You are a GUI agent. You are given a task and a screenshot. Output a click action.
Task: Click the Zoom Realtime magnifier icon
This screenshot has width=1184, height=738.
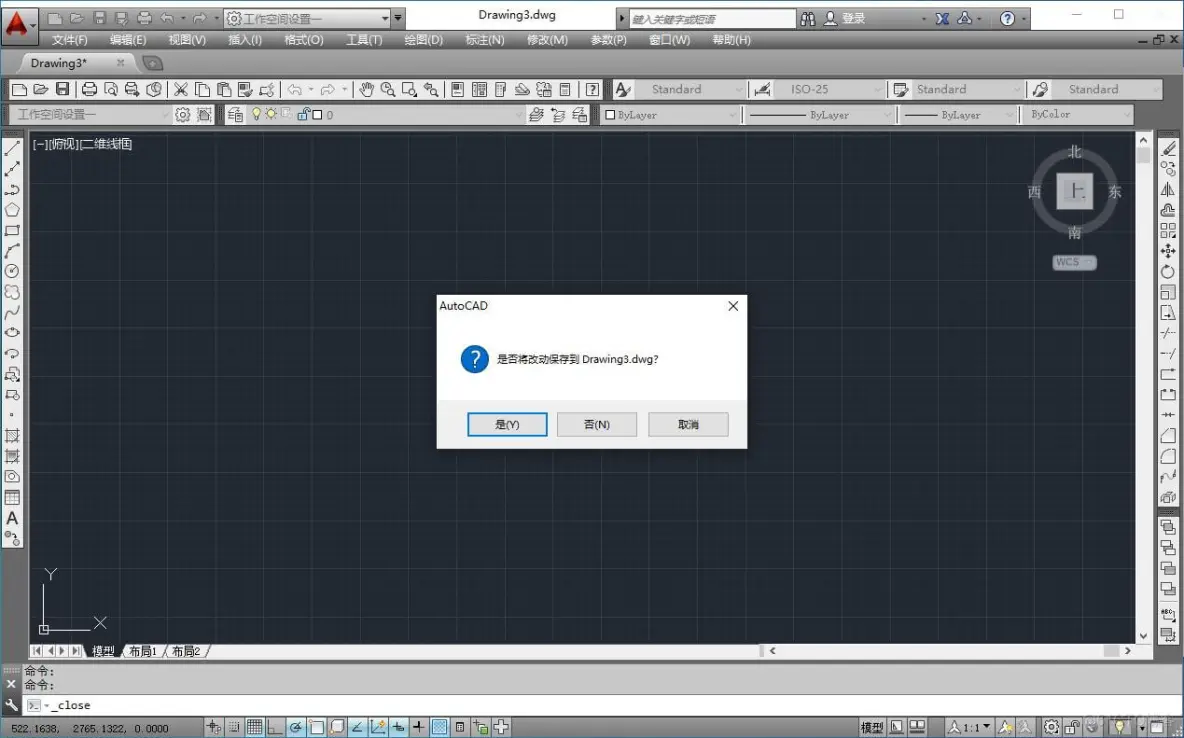click(388, 90)
